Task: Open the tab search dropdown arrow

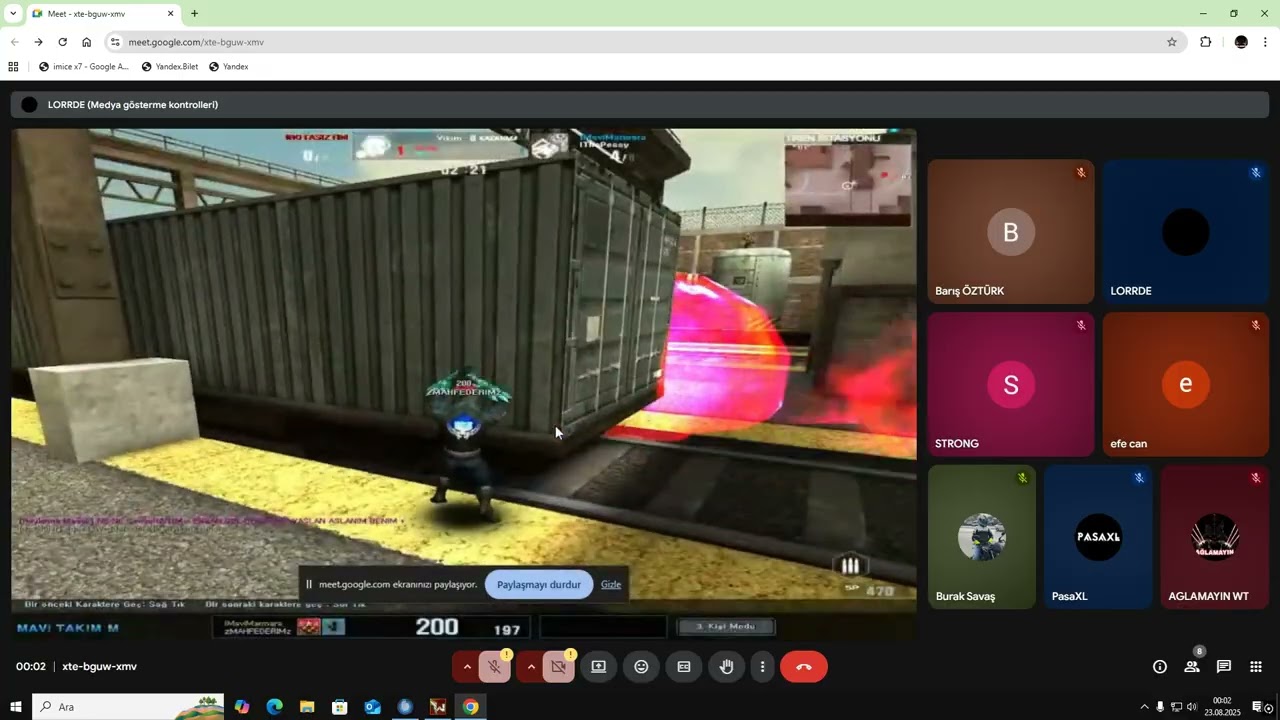Action: tap(13, 14)
